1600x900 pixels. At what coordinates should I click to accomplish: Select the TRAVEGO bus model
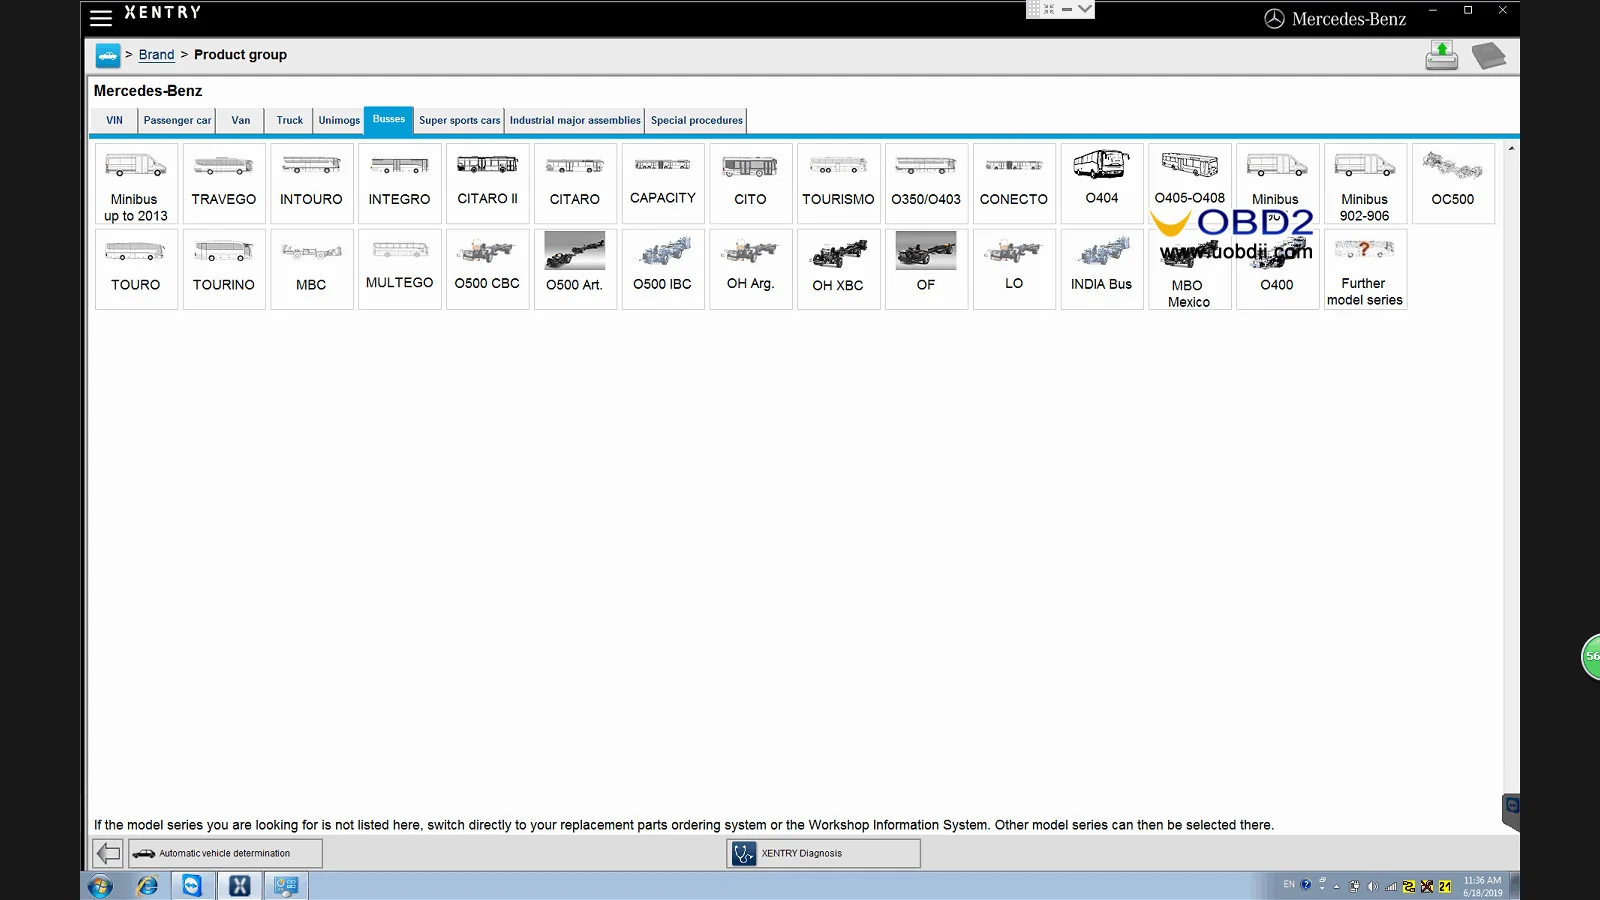[x=224, y=183]
